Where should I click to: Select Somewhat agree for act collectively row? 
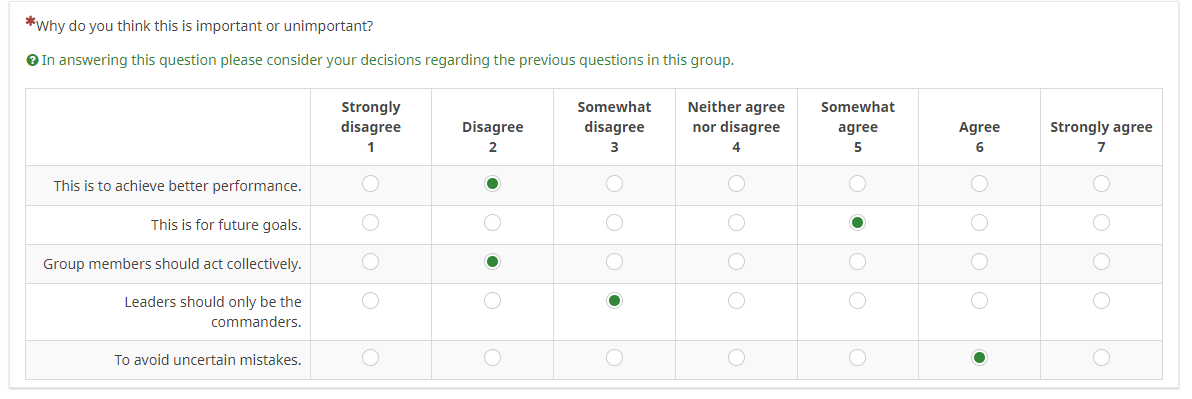coord(858,262)
